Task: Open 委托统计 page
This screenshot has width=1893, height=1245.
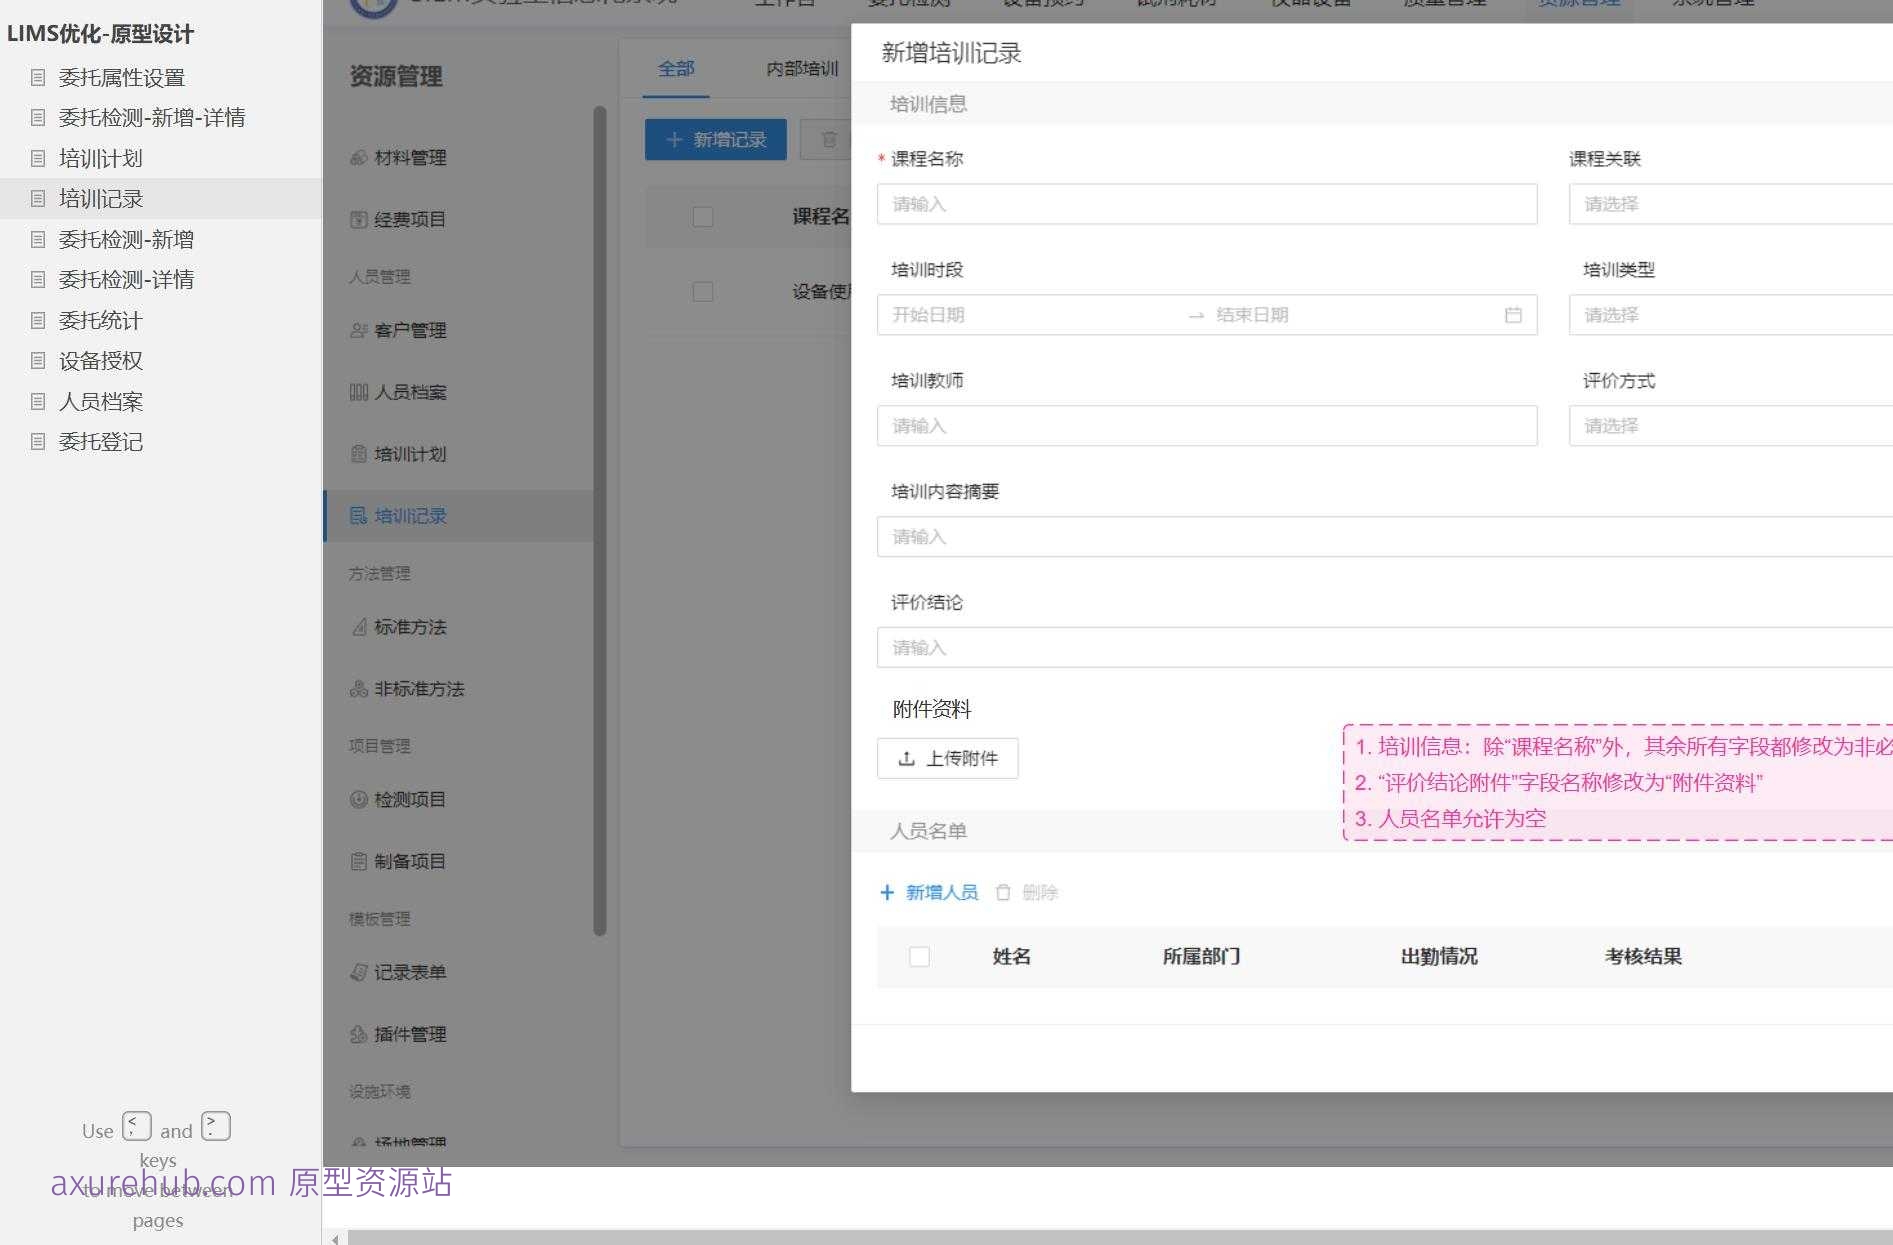Action: (100, 320)
